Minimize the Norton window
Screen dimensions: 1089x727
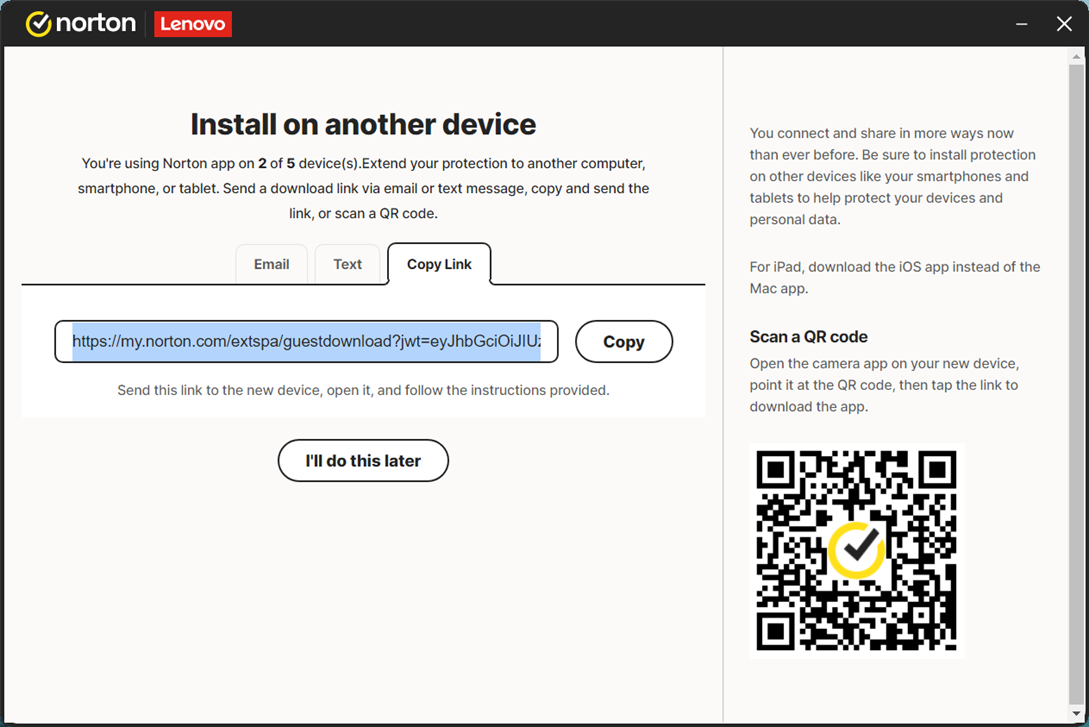point(1021,24)
